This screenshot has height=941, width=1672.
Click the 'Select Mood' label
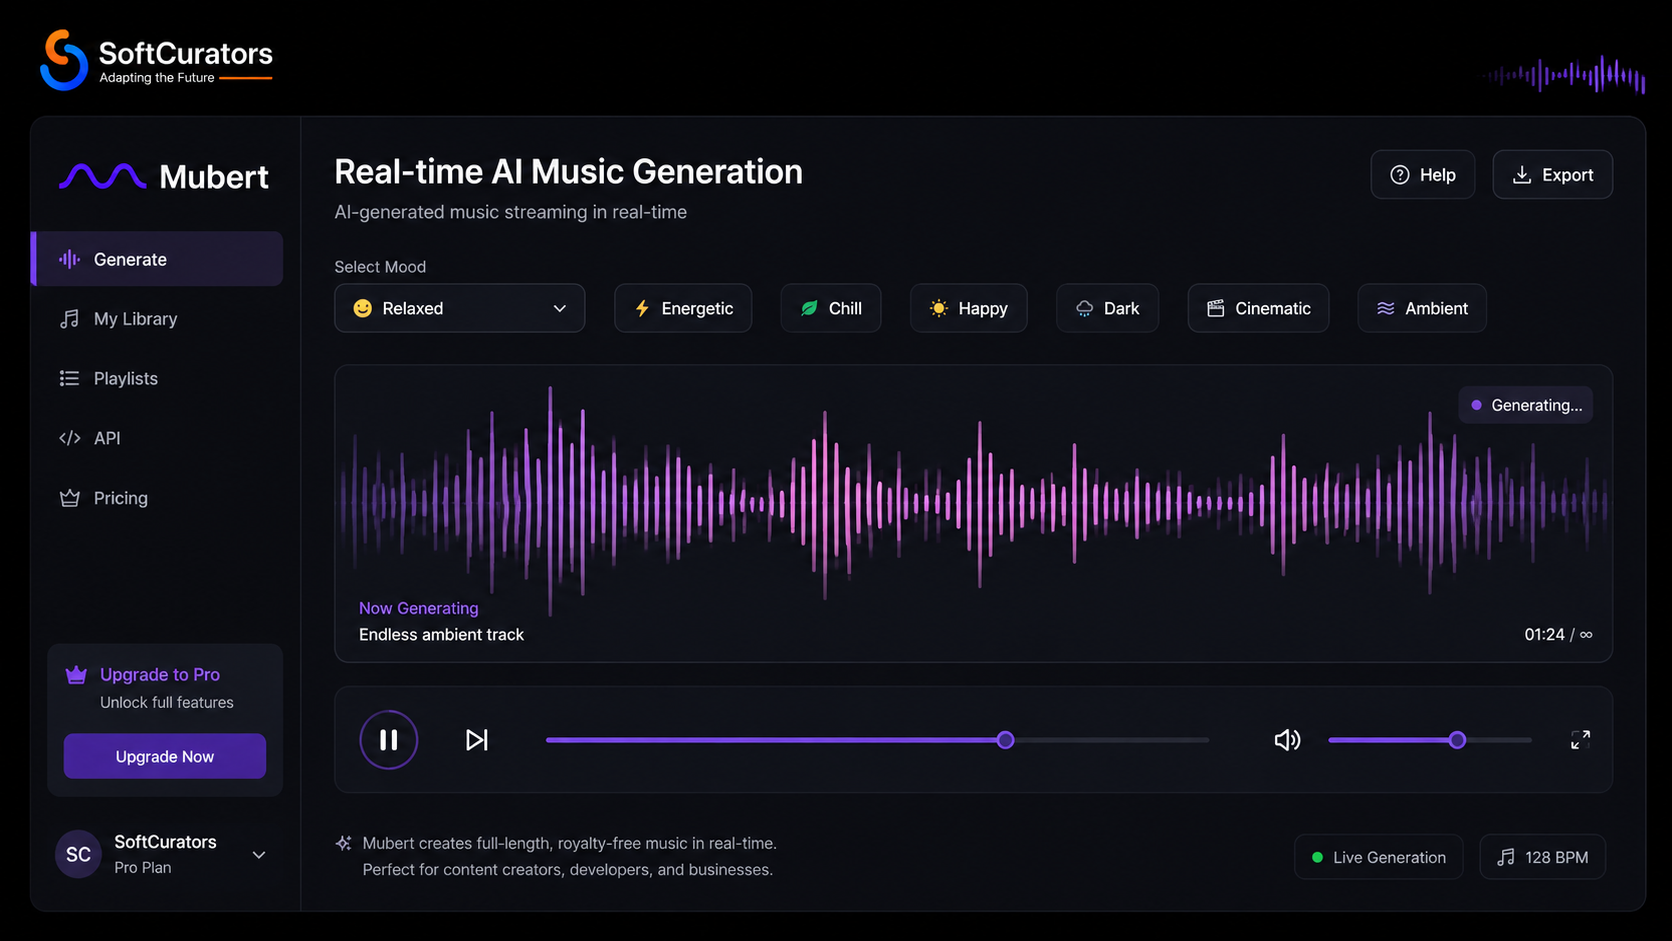(380, 267)
